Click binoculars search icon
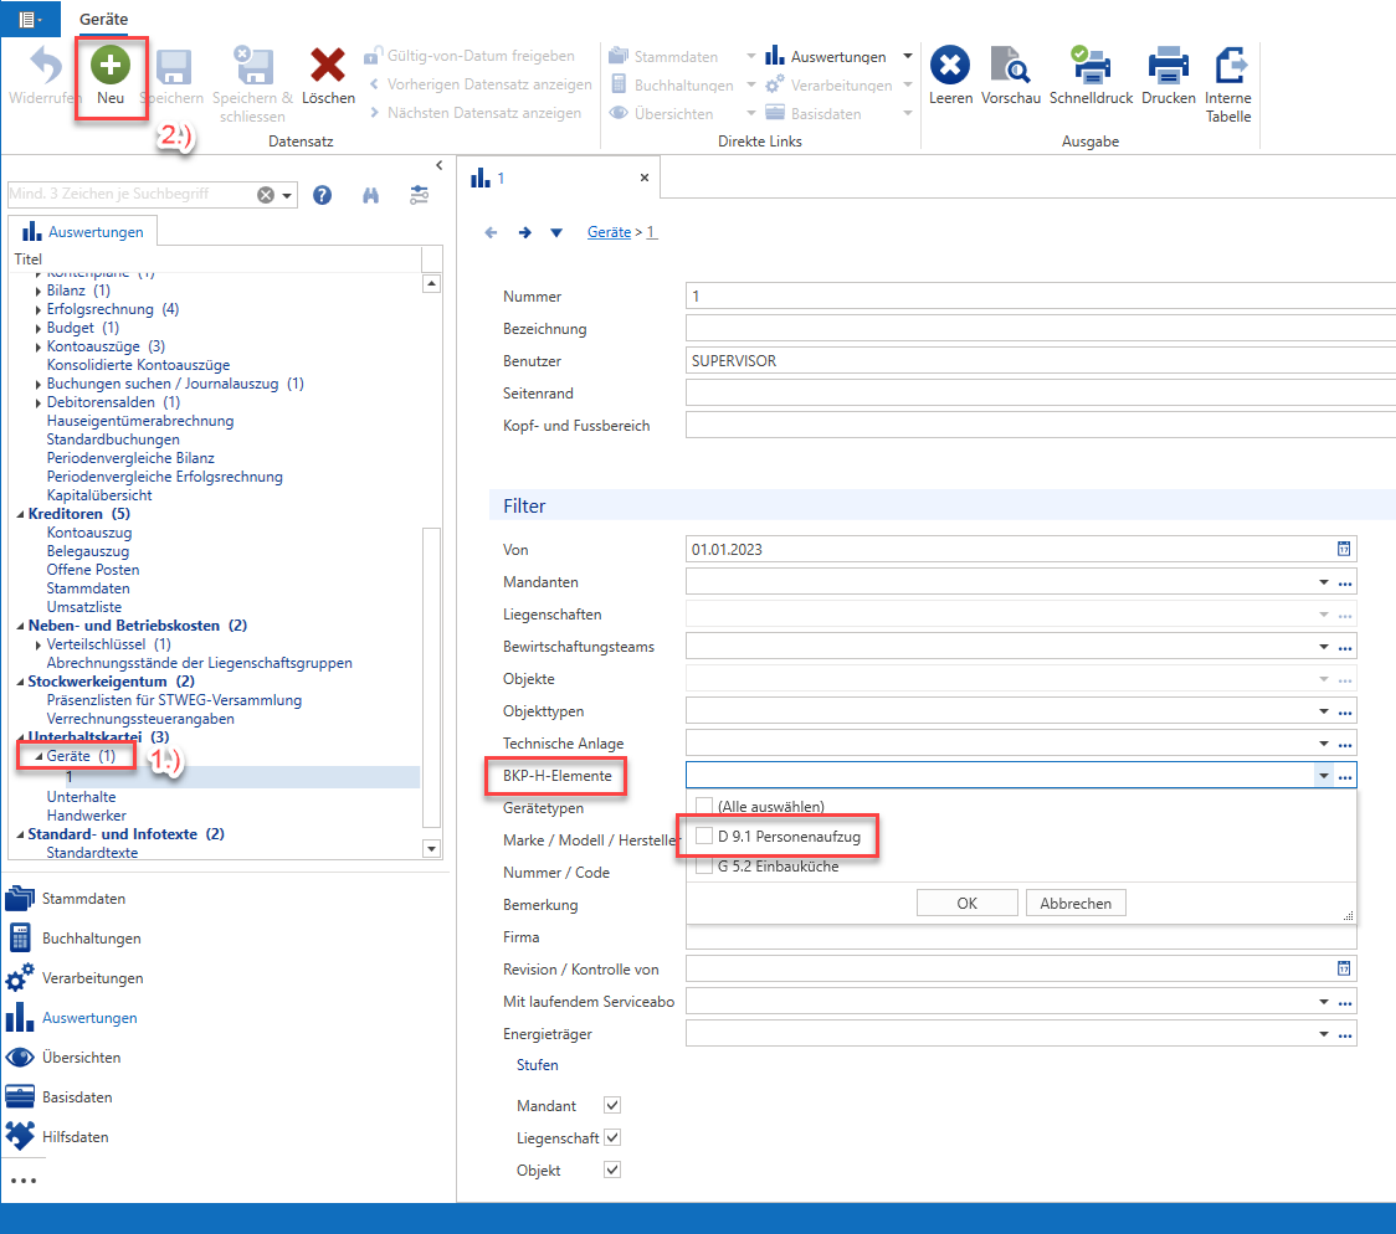Viewport: 1396px width, 1234px height. 371,195
